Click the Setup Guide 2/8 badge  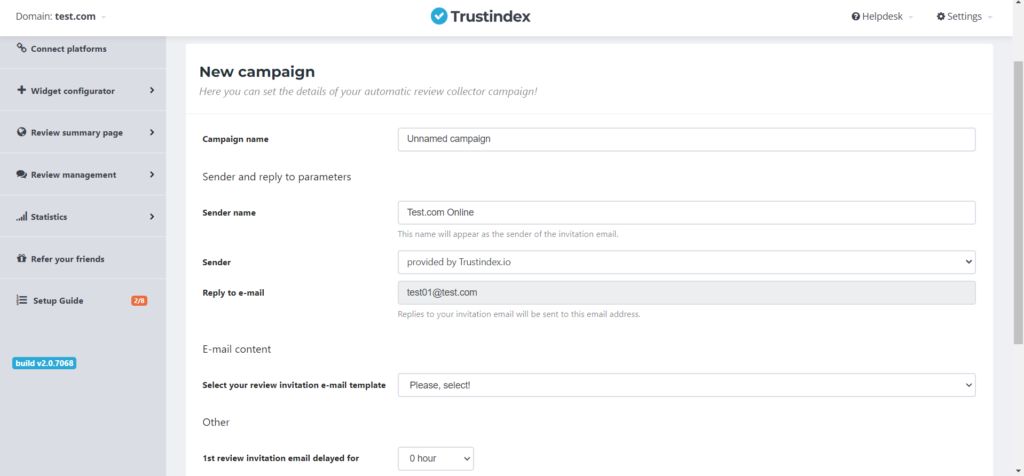139,301
